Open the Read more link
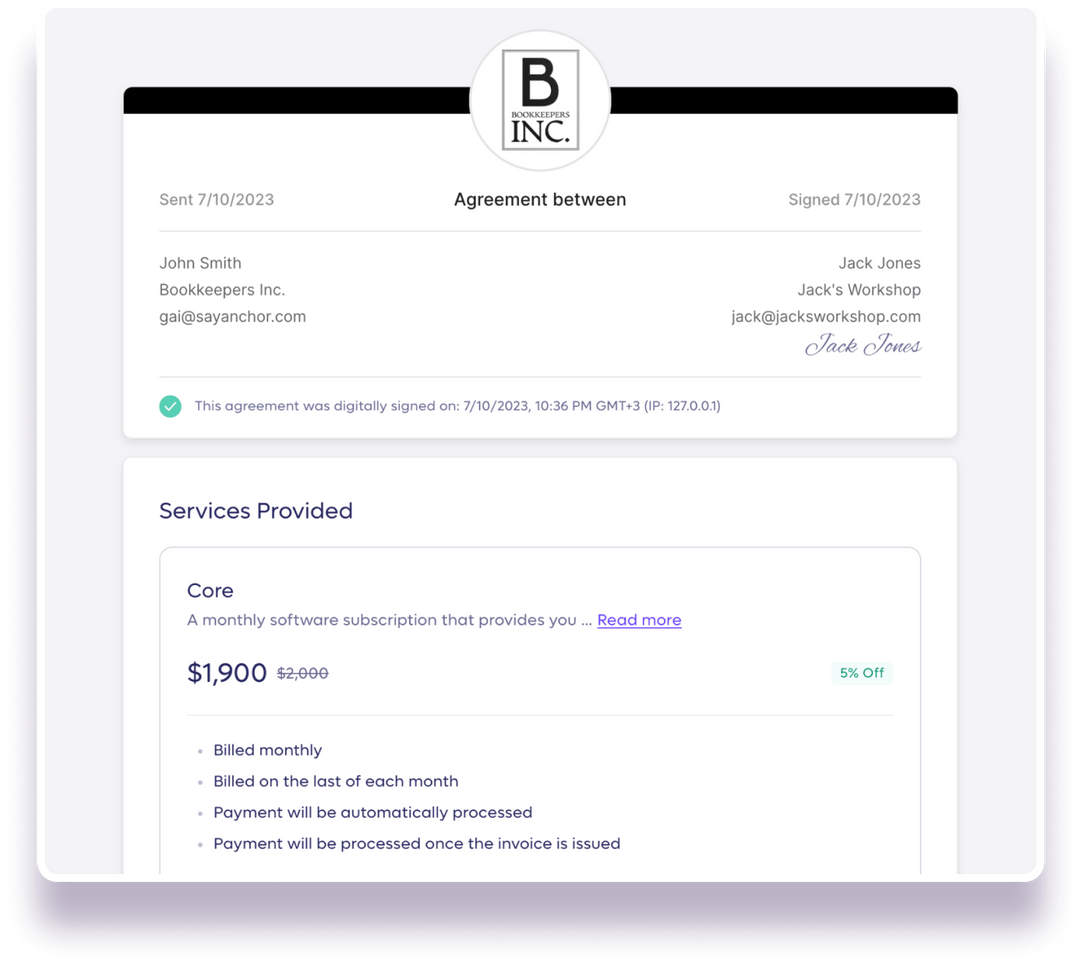This screenshot has width=1080, height=965. point(639,620)
